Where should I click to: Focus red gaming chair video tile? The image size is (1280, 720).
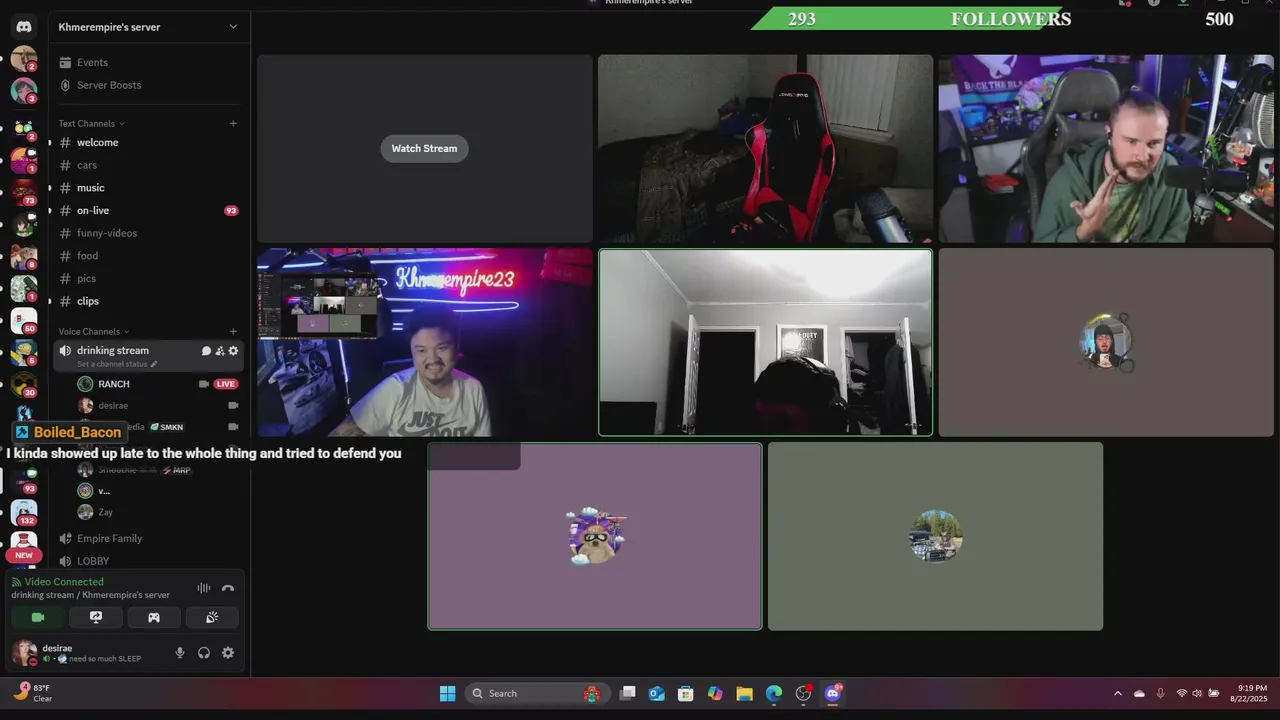tap(765, 148)
